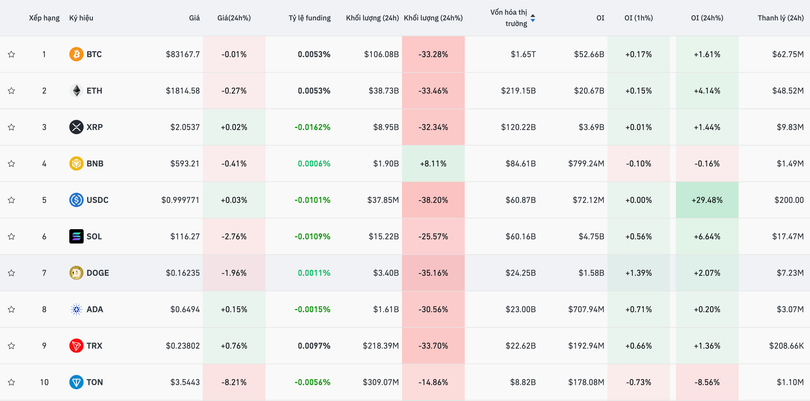Screen dimensions: 810x401
Task: Click the ETH Ethereum coin icon
Action: [x=76, y=91]
